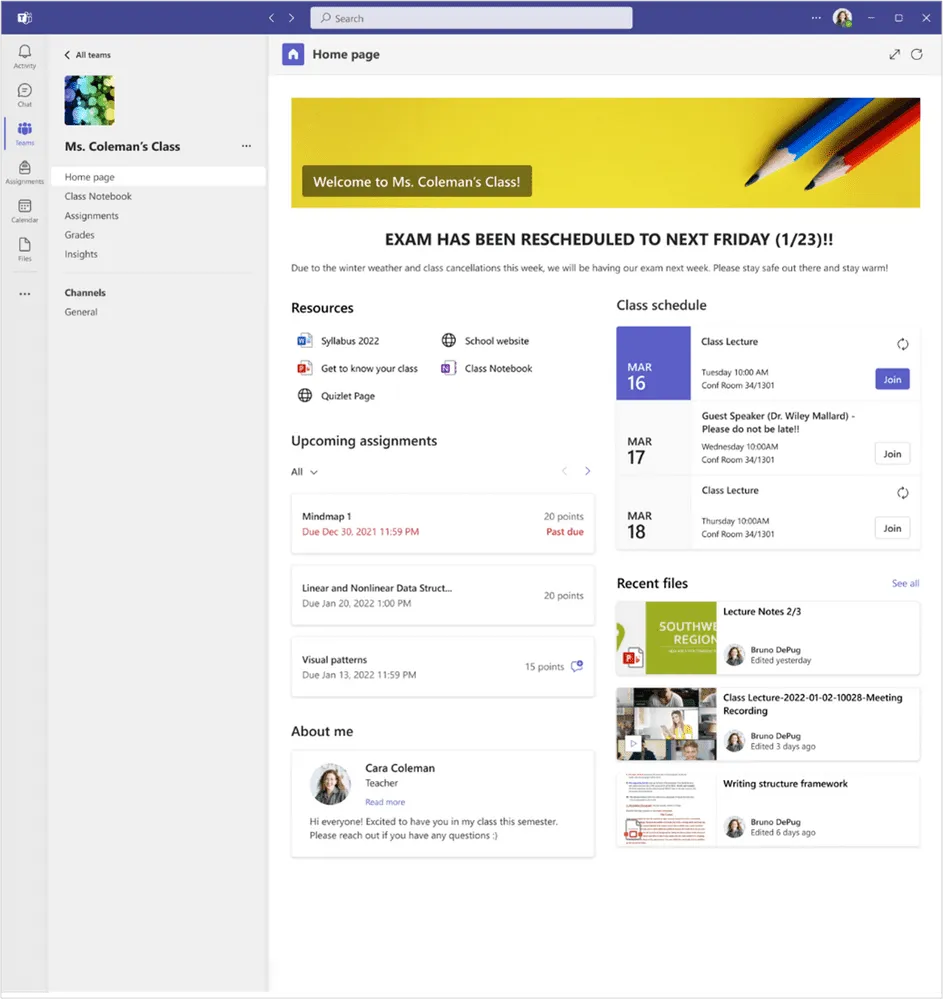
Task: Open the Calendar from the sidebar
Action: pyautogui.click(x=24, y=208)
